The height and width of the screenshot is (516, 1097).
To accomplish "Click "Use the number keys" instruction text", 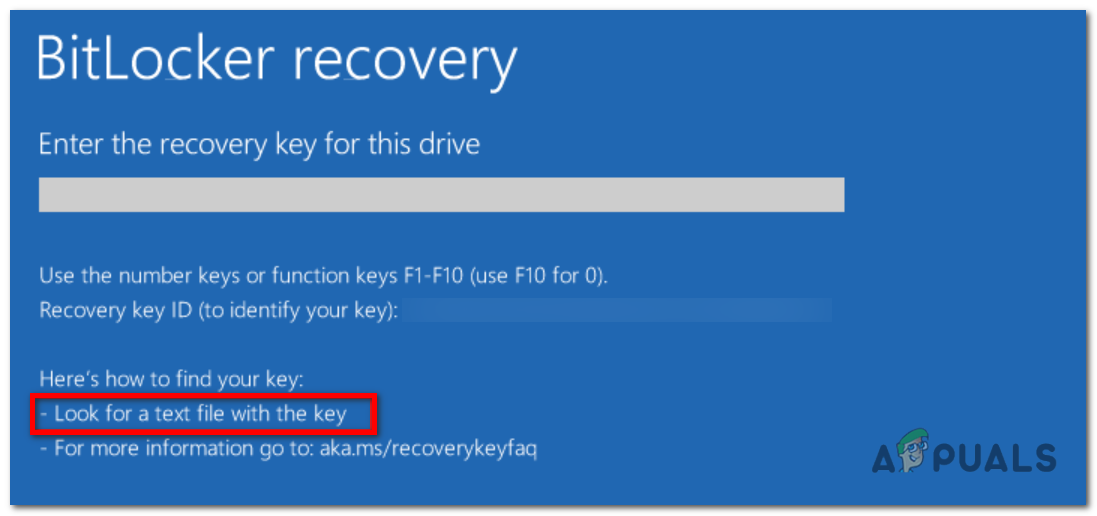I will point(122,276).
